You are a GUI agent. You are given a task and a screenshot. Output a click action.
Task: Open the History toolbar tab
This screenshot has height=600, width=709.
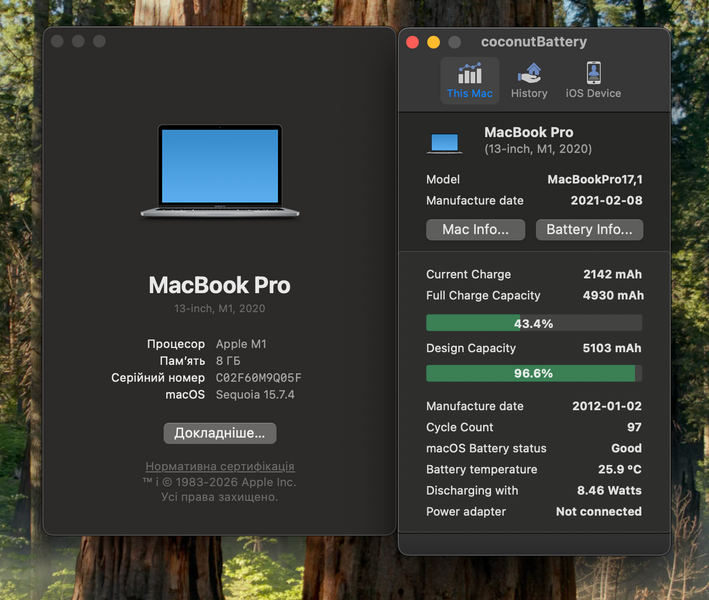pyautogui.click(x=529, y=81)
